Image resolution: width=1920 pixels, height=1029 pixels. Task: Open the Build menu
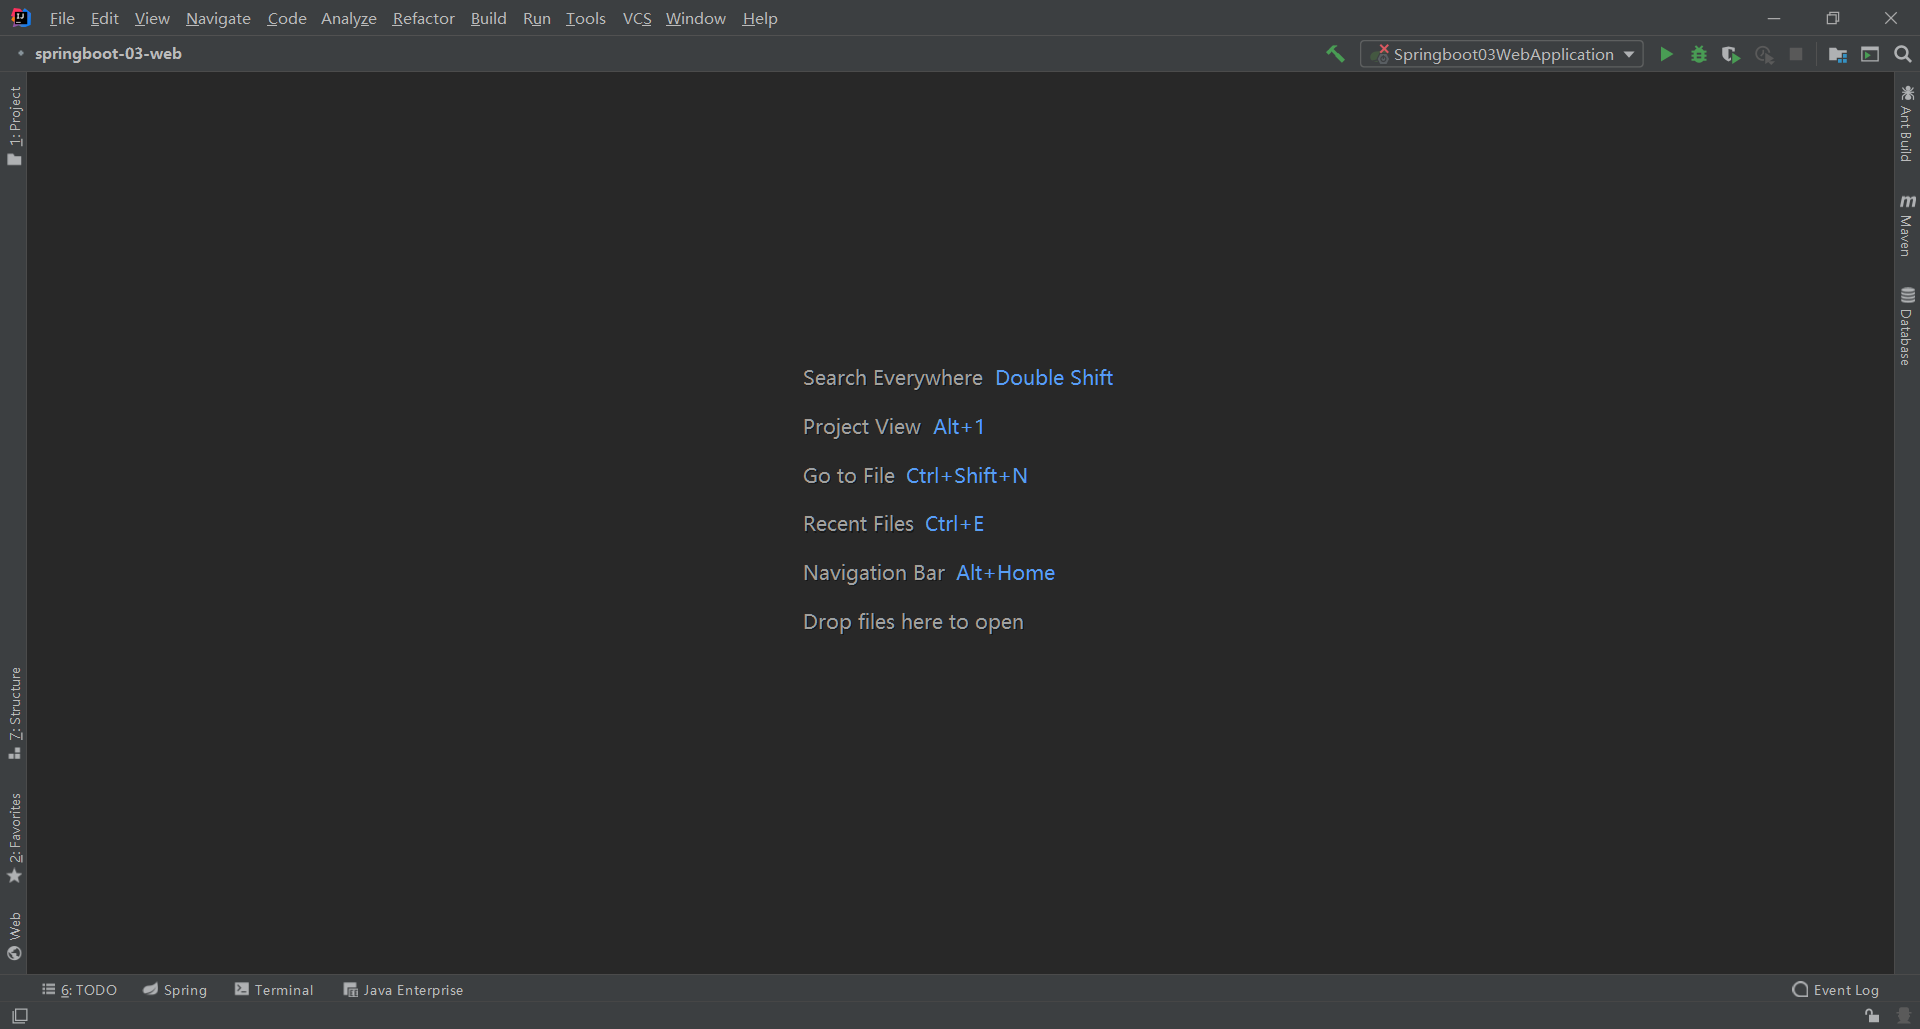click(x=489, y=18)
